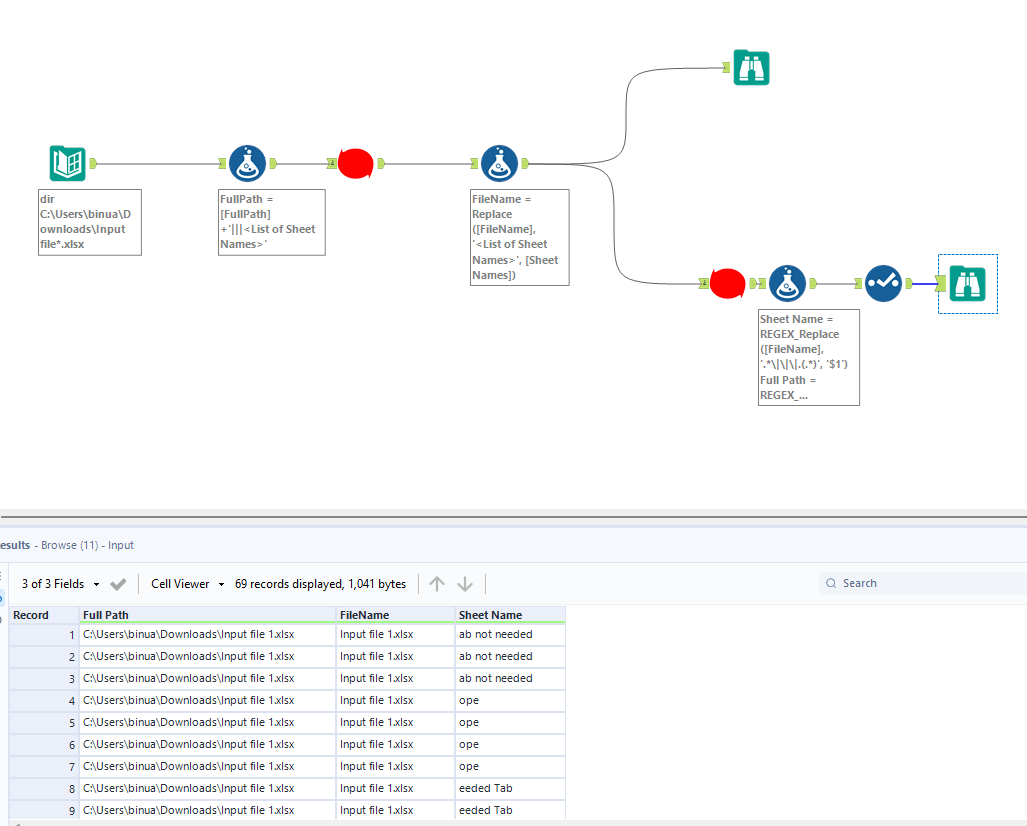Select the Sheet Name cell in record 4
Viewport: 1027px width, 826px height.
[509, 700]
